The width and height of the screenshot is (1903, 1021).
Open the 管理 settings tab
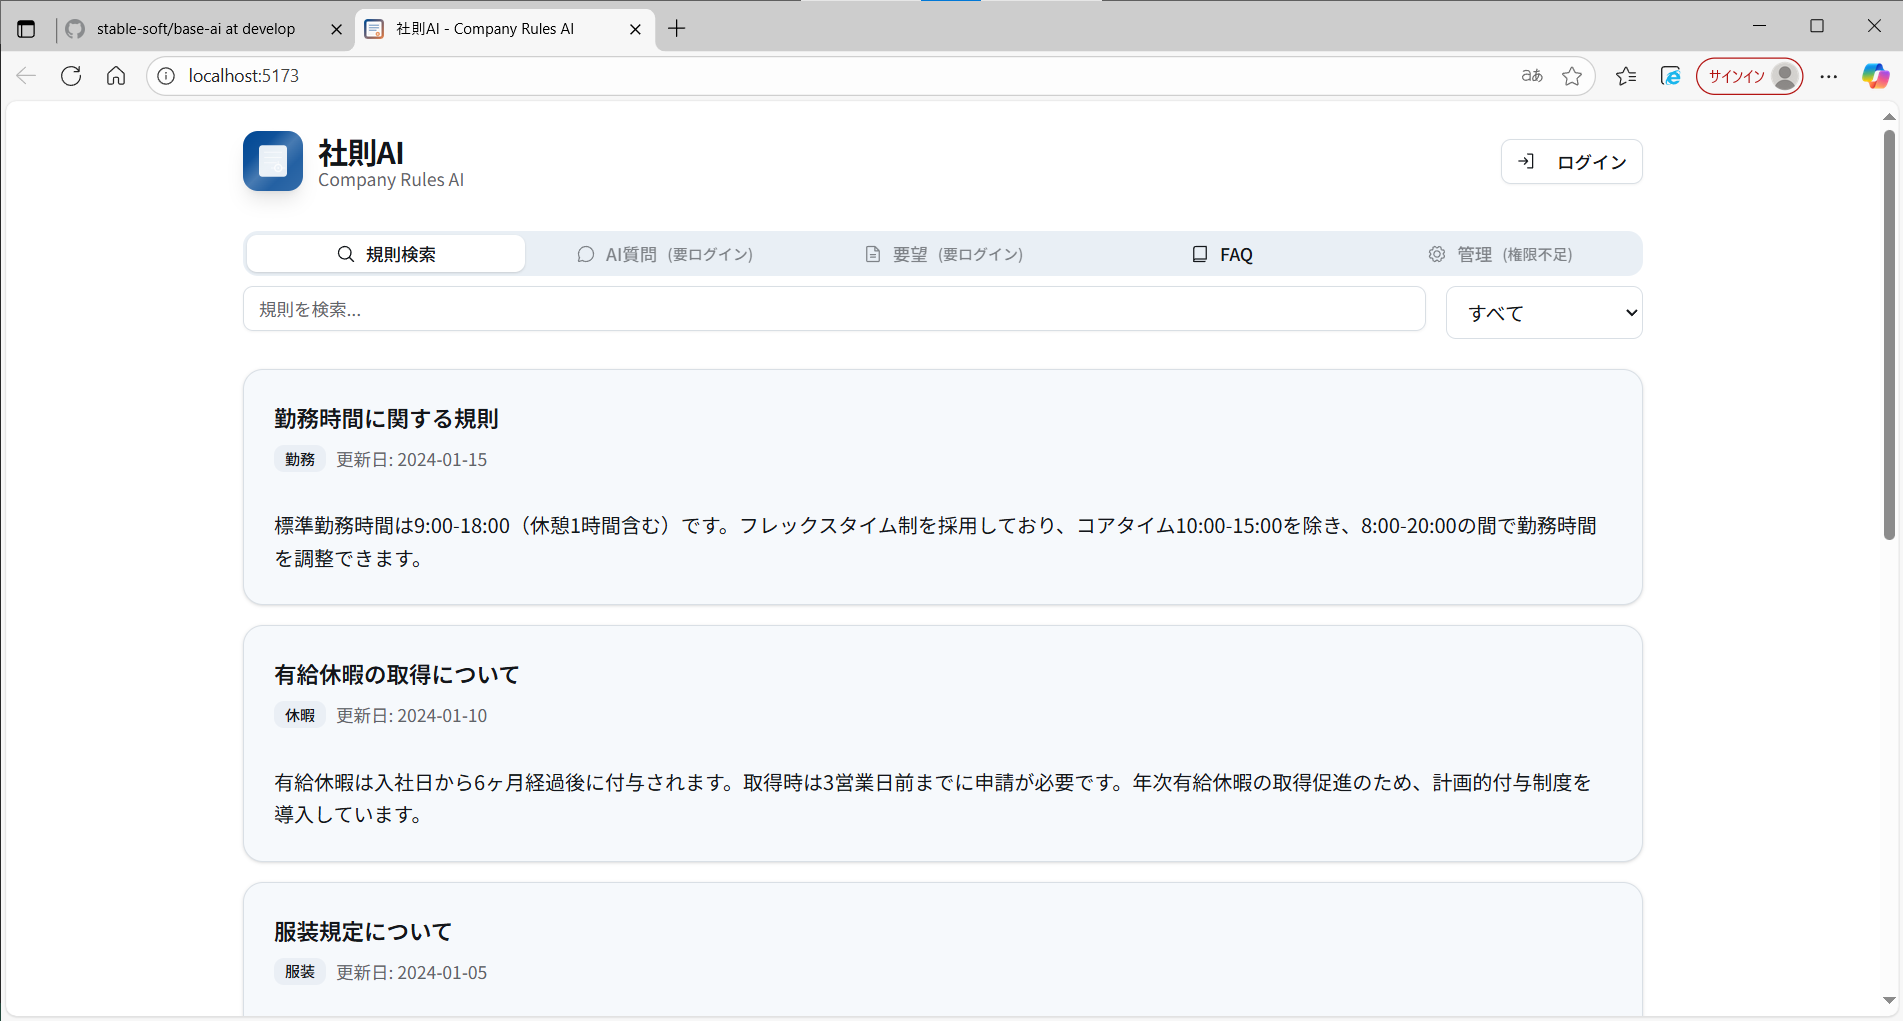pyautogui.click(x=1500, y=254)
